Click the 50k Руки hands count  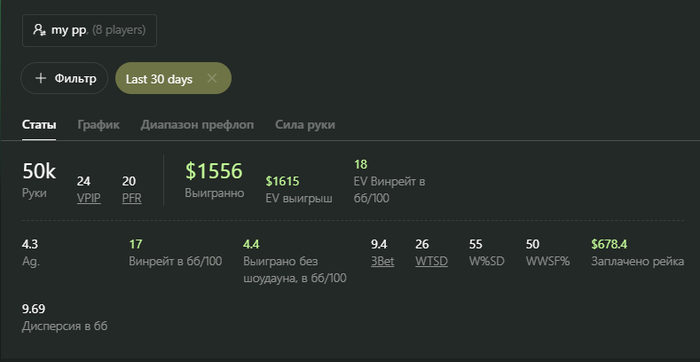39,171
